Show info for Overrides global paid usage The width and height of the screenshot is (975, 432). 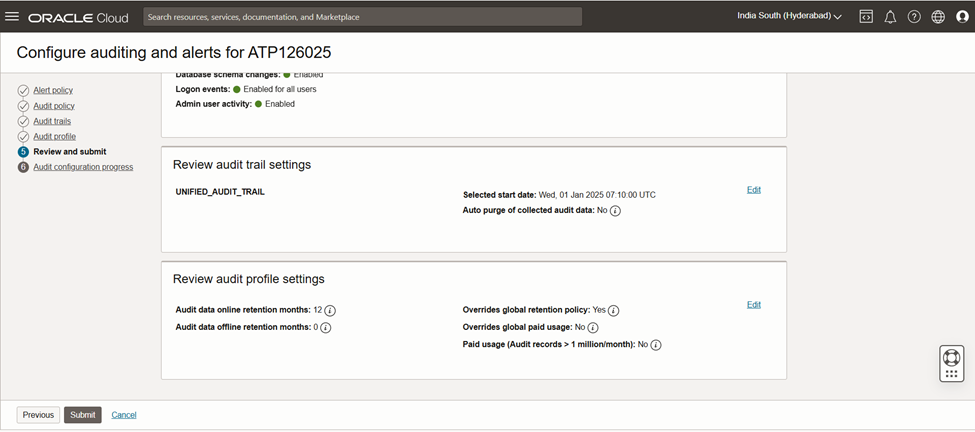[x=593, y=328]
